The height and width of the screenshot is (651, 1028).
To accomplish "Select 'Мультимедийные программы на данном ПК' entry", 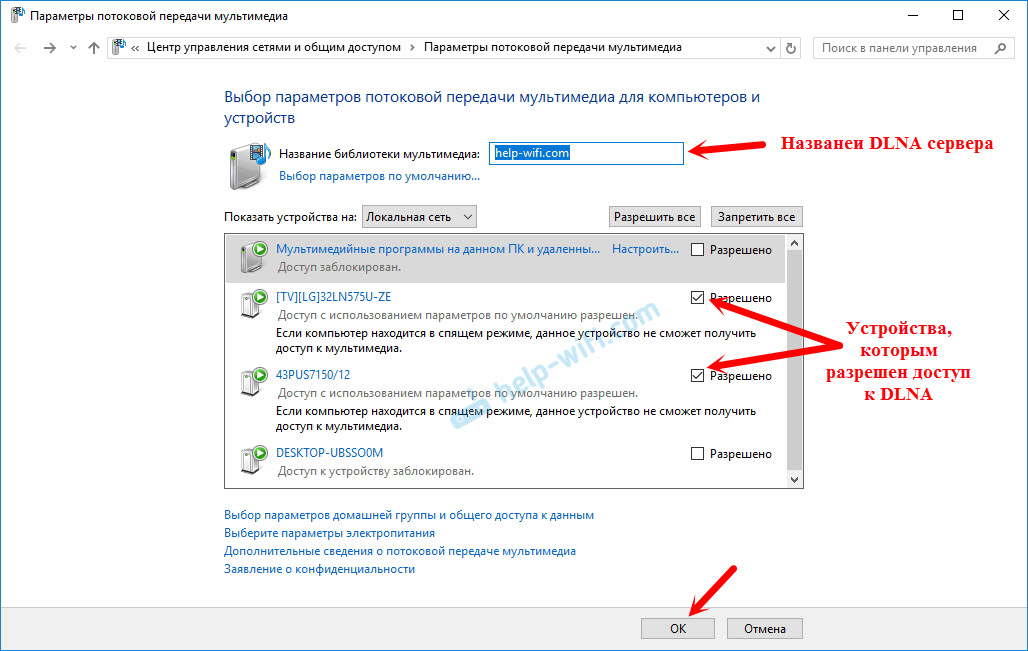I will tap(438, 249).
